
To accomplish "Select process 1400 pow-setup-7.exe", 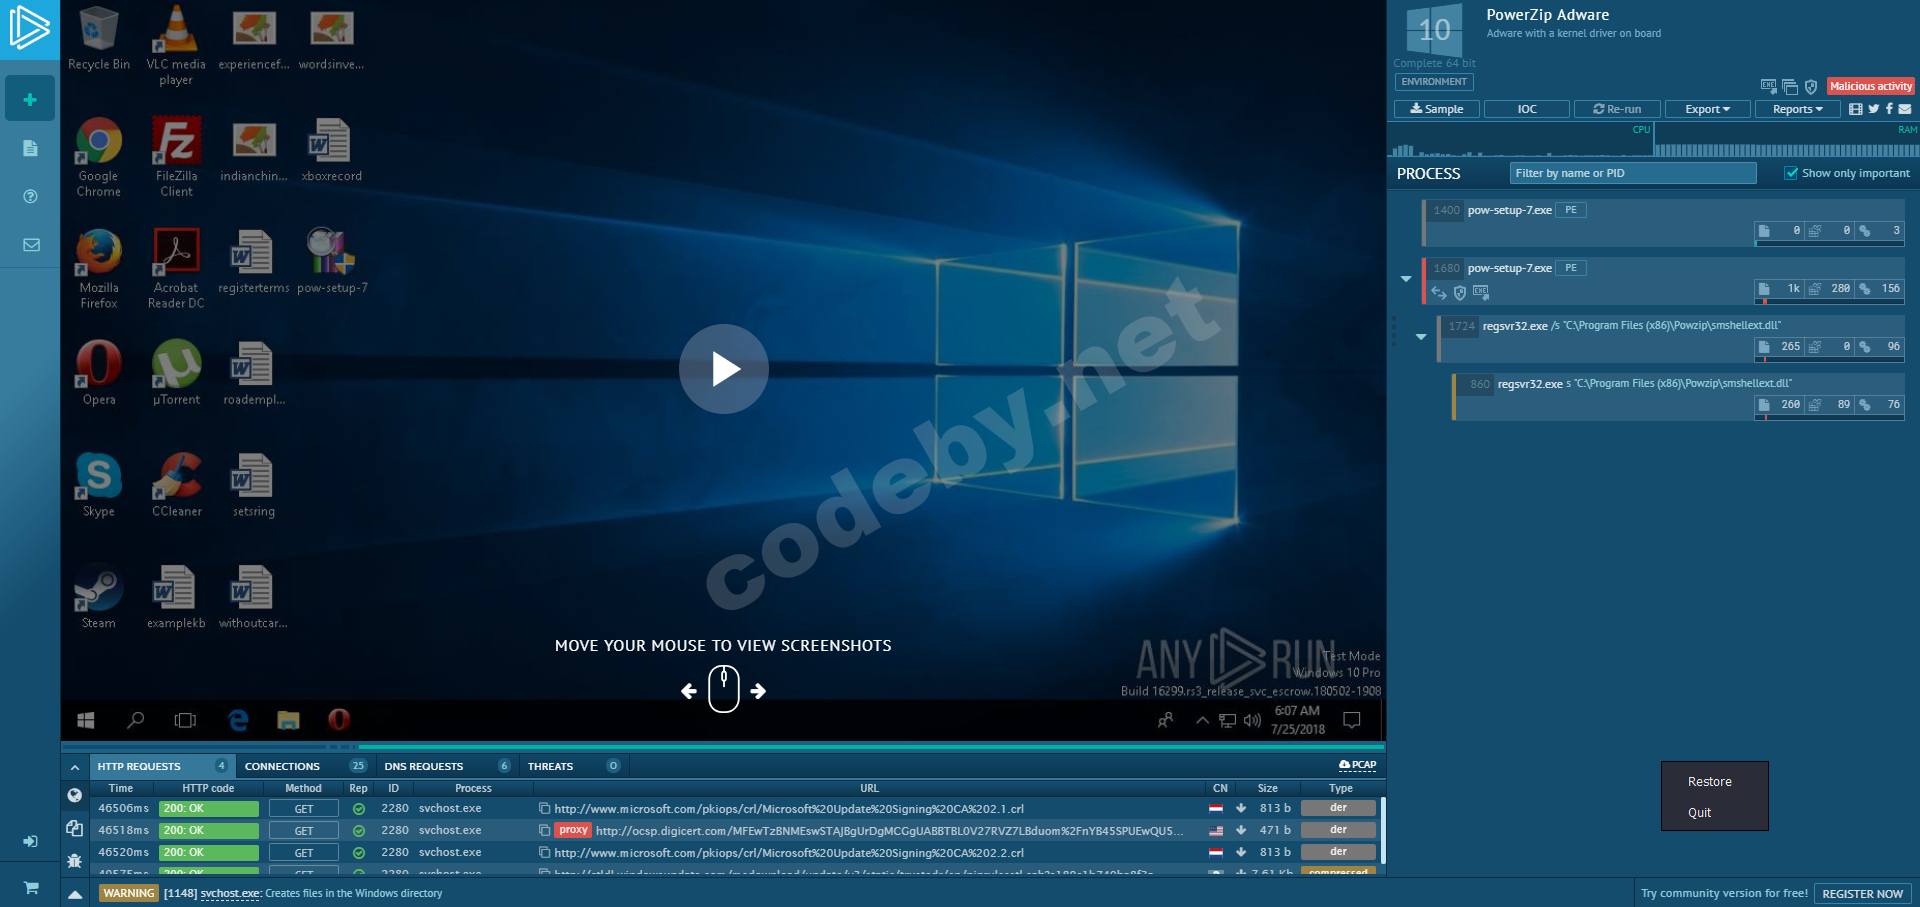I will [1663, 222].
